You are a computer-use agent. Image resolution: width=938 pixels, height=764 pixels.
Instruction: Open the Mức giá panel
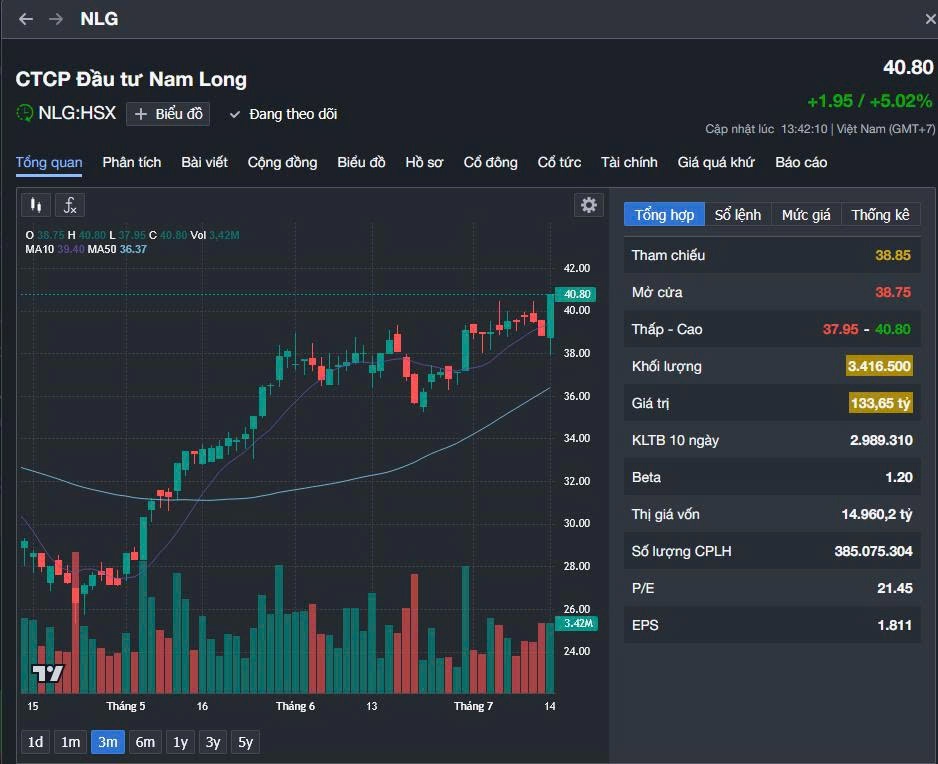click(x=806, y=214)
